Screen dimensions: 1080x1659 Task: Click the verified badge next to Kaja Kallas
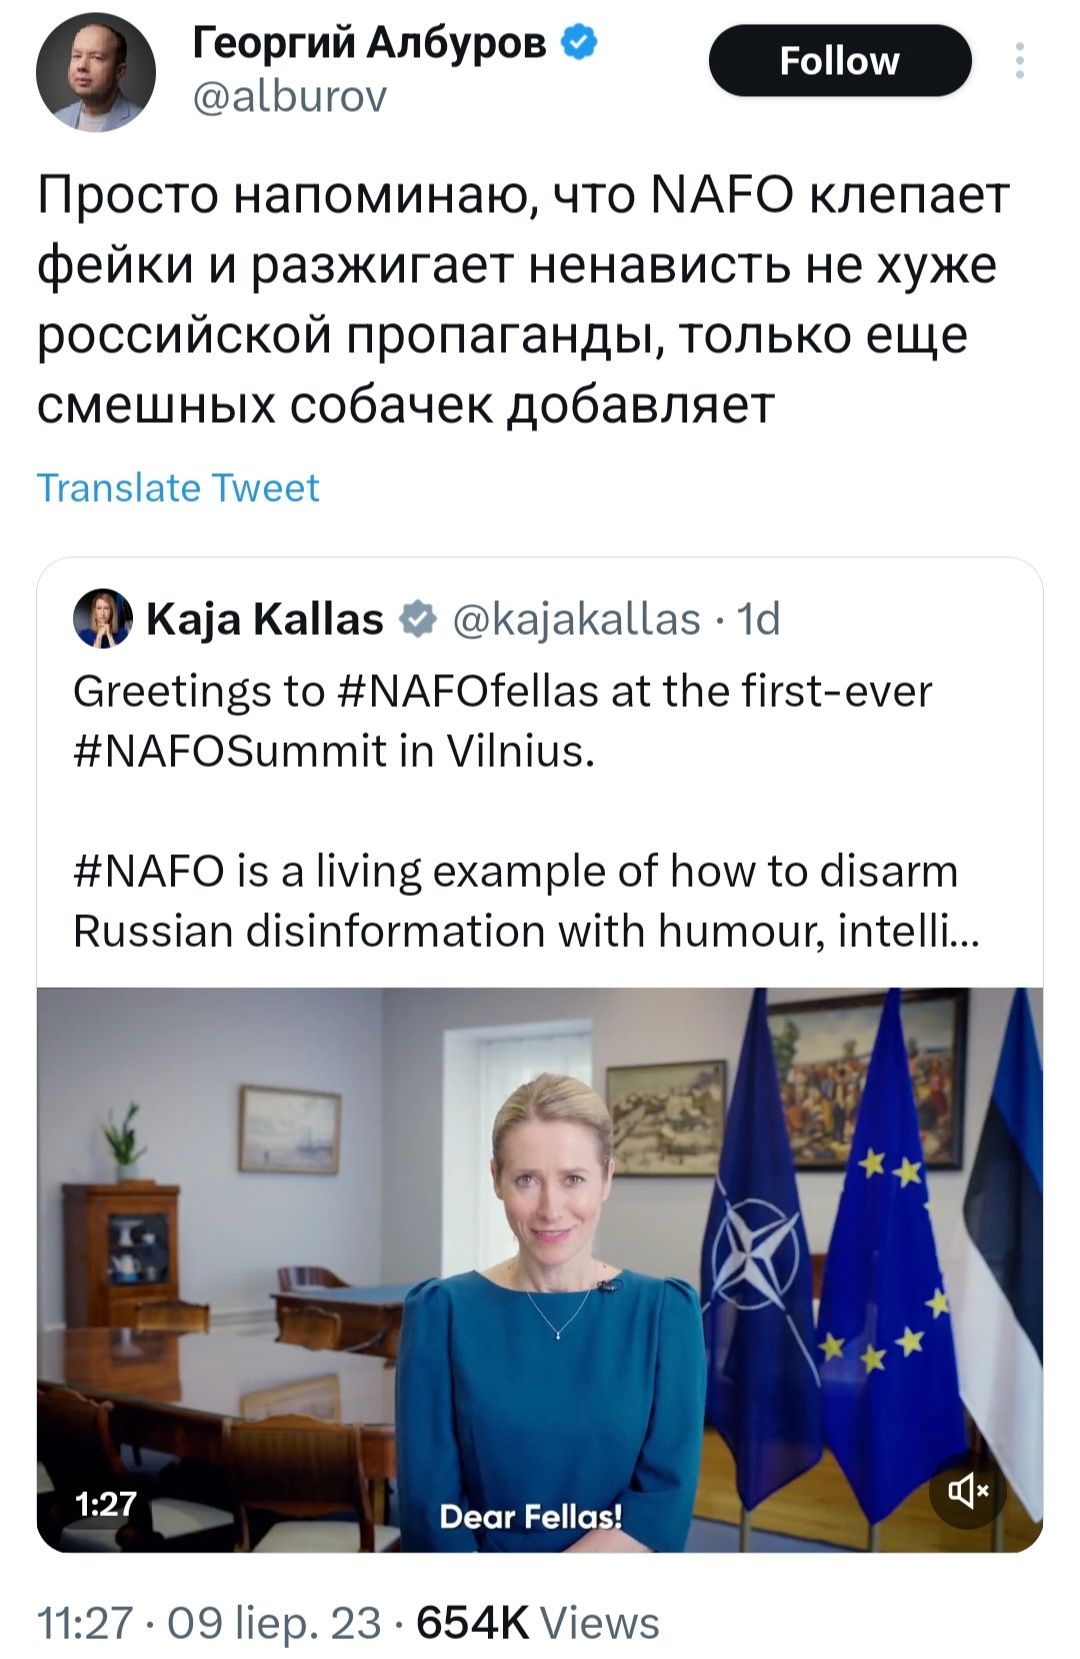(417, 620)
